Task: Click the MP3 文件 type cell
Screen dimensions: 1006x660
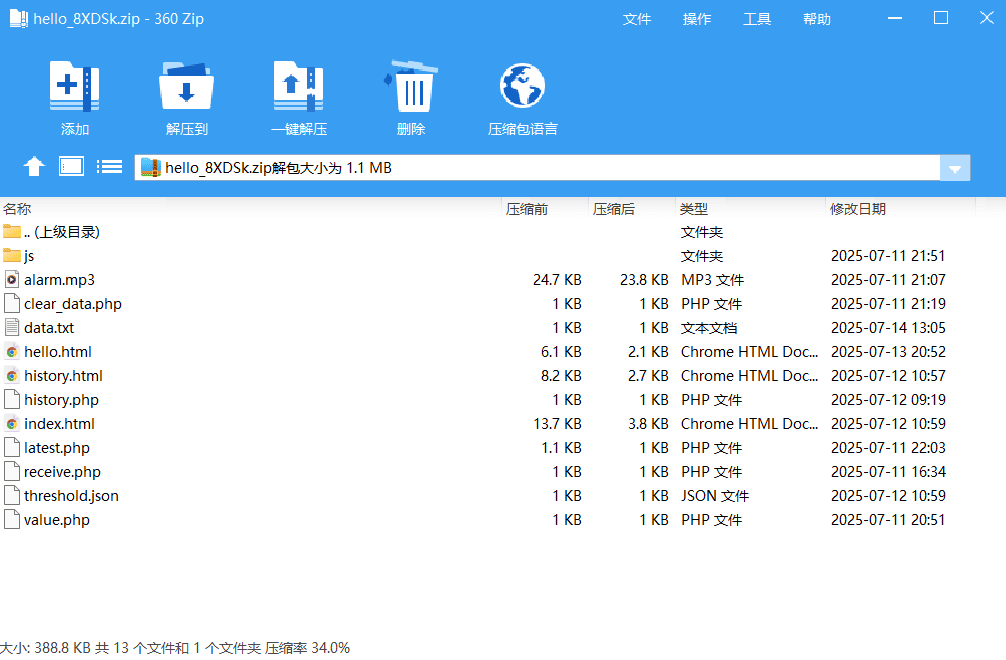Action: tap(712, 280)
